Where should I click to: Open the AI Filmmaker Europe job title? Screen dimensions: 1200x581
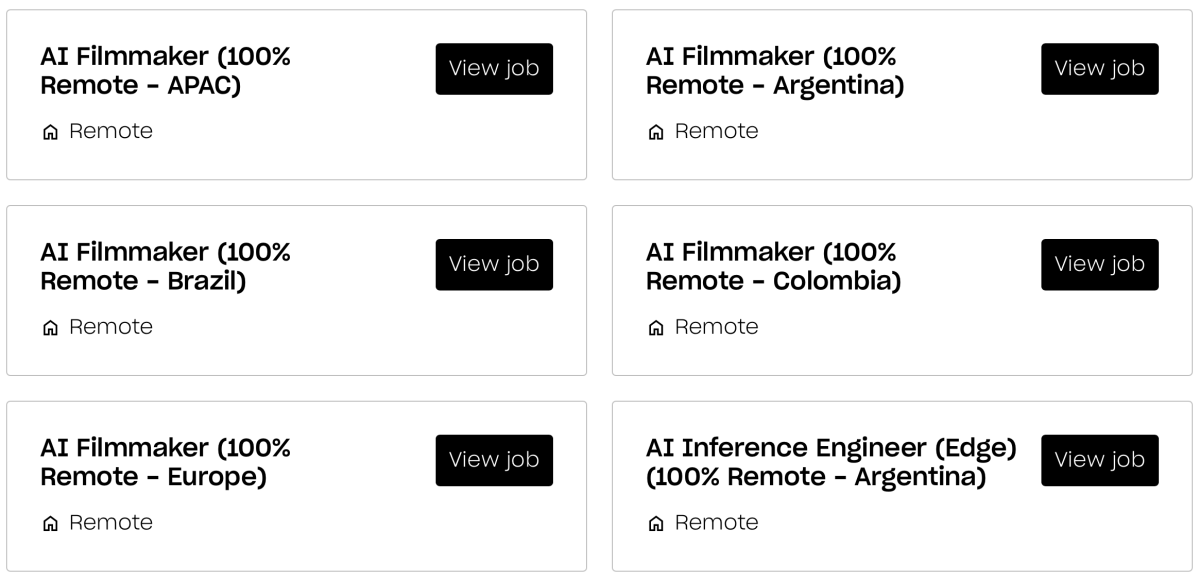point(165,463)
